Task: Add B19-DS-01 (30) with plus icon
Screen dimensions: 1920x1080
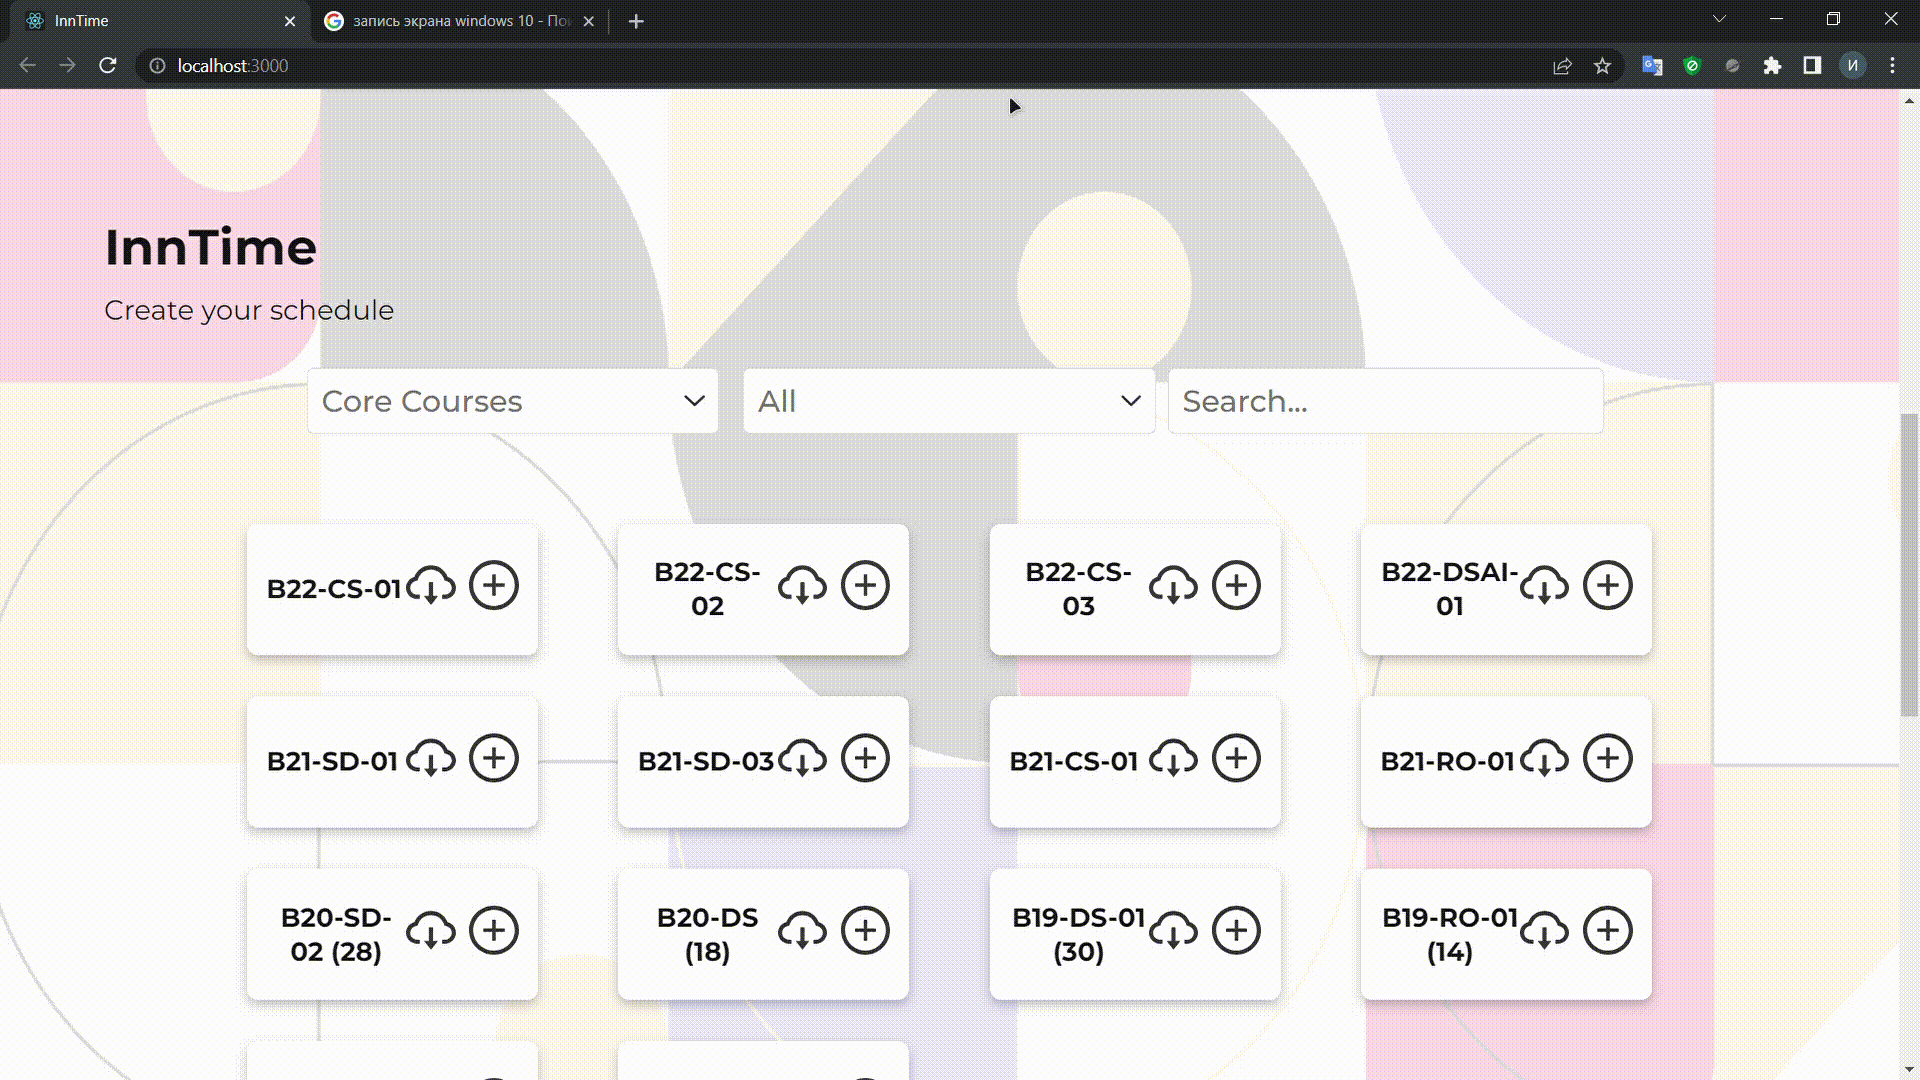Action: pyautogui.click(x=1236, y=931)
